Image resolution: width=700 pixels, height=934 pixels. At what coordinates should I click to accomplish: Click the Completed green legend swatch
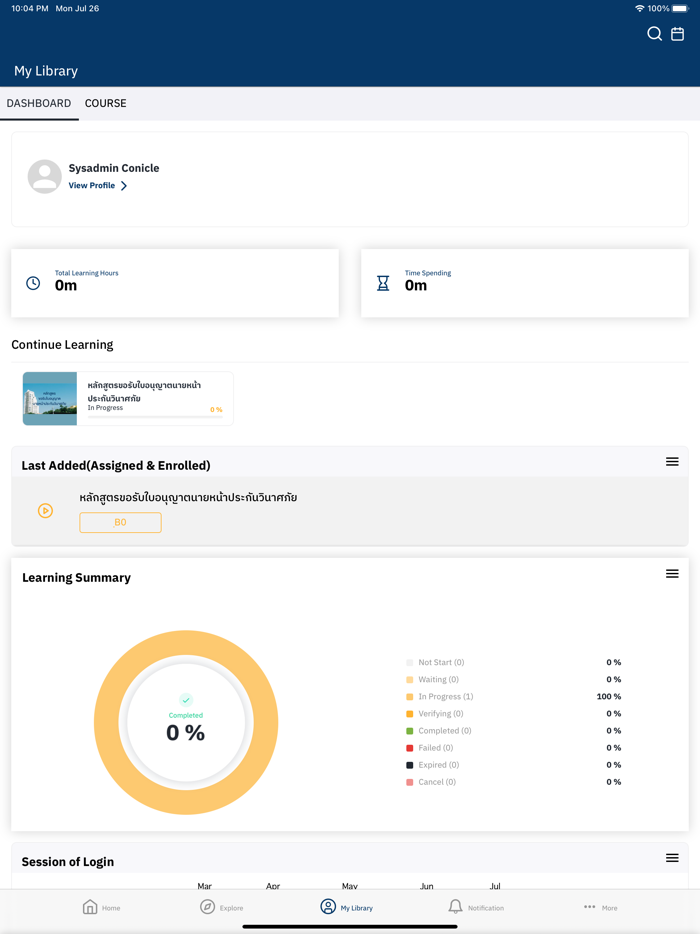410,731
